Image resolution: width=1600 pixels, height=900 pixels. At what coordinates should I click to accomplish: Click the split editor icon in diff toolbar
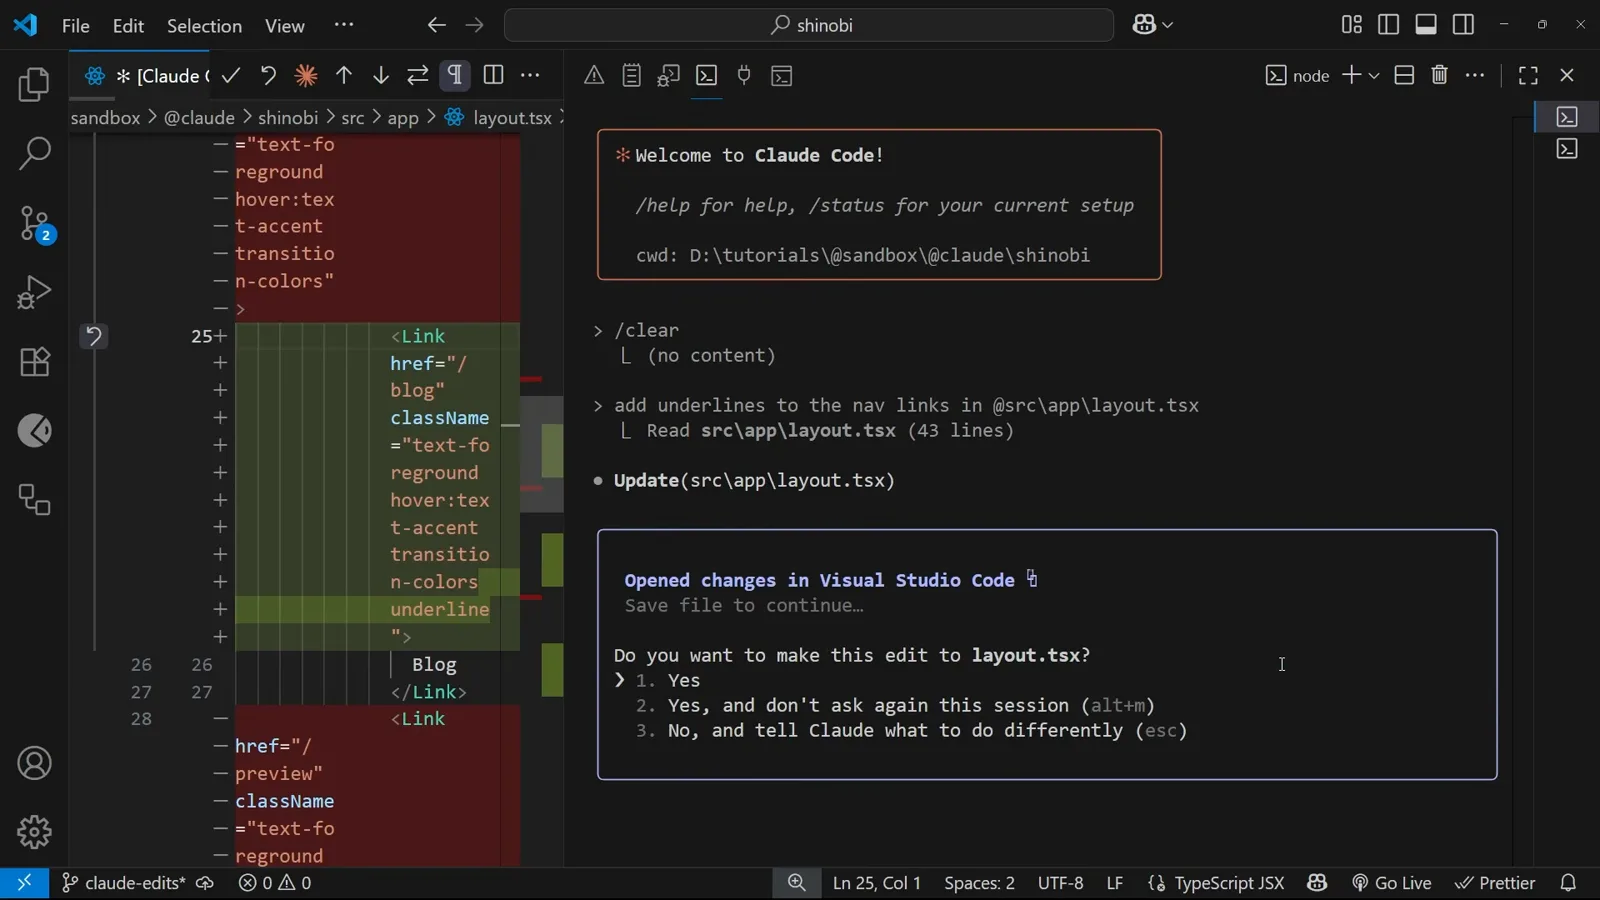[x=493, y=75]
